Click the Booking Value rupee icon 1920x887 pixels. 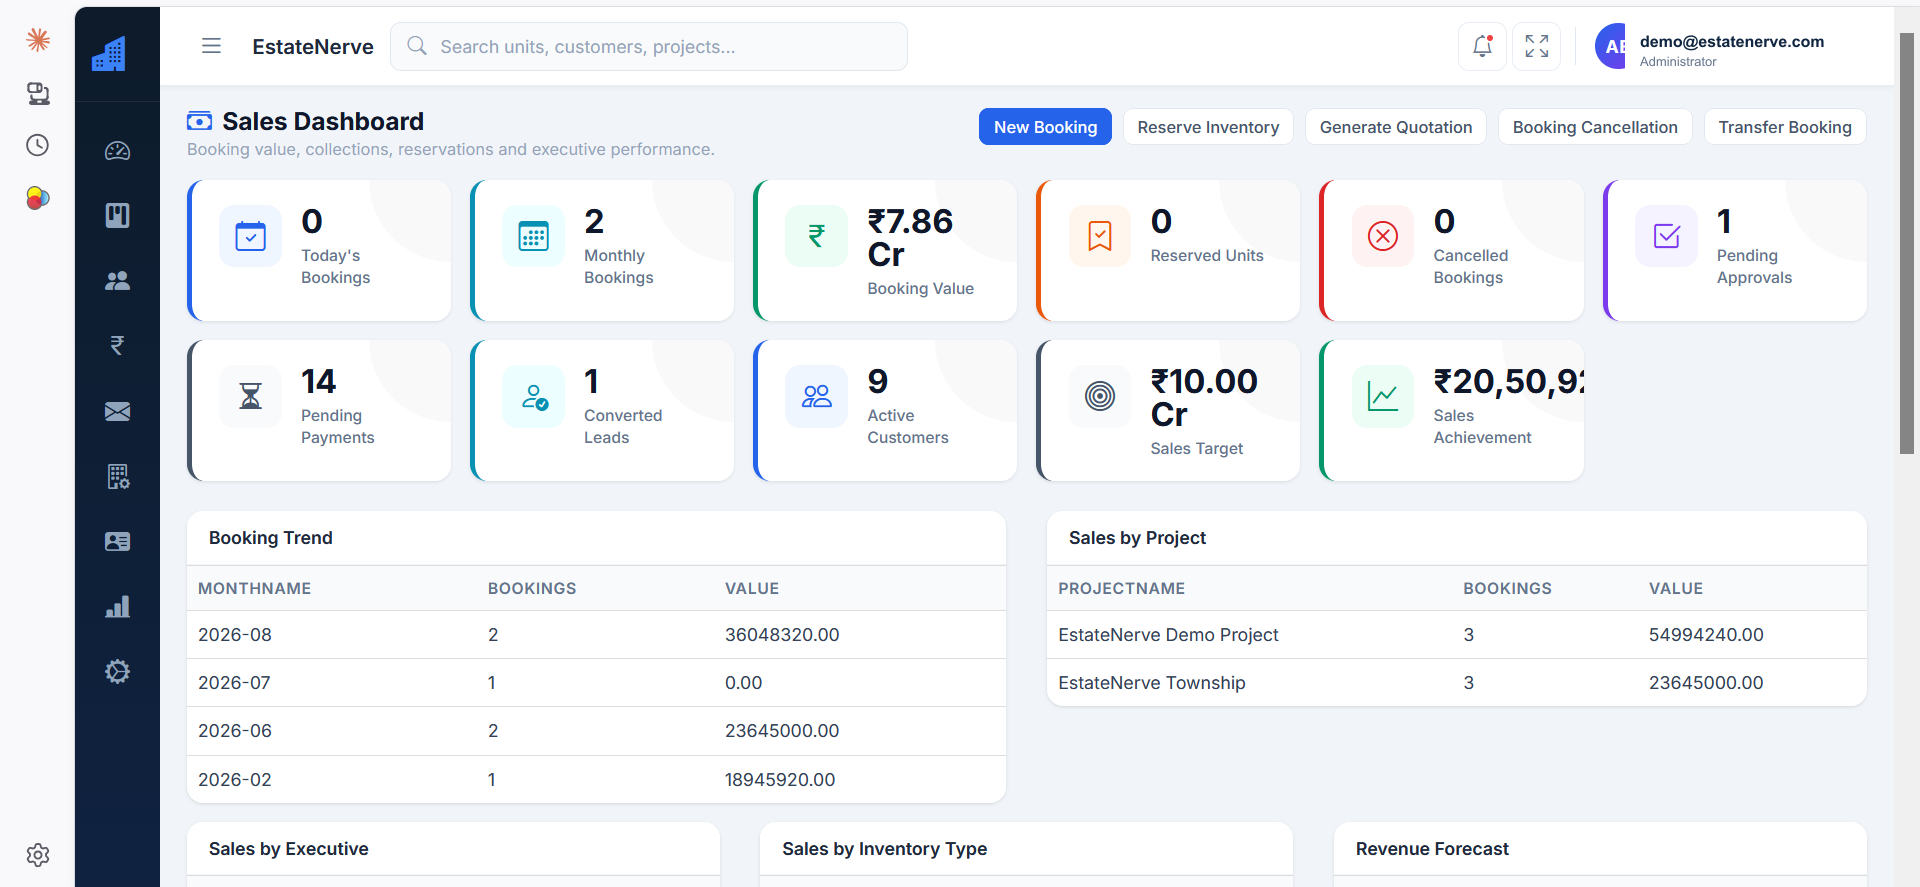click(816, 236)
